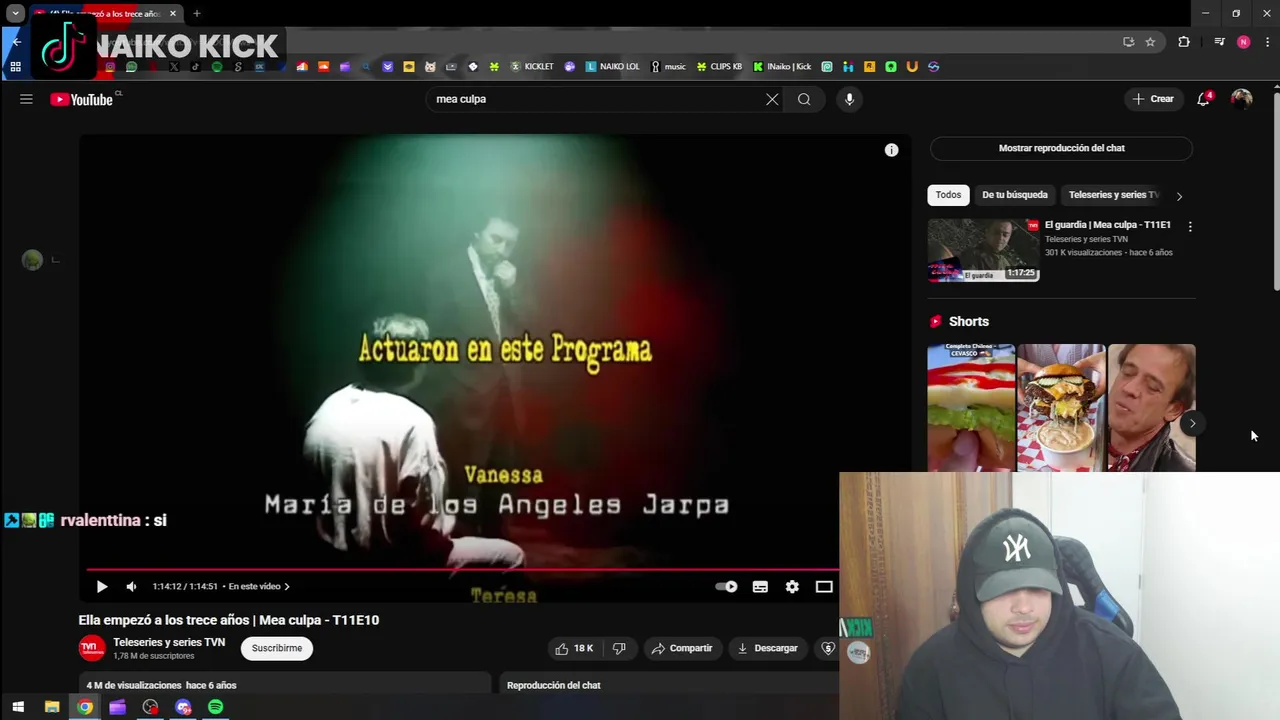Viewport: 1280px width, 720px height.
Task: Open the CLIPS KB bookmark
Action: (x=720, y=67)
